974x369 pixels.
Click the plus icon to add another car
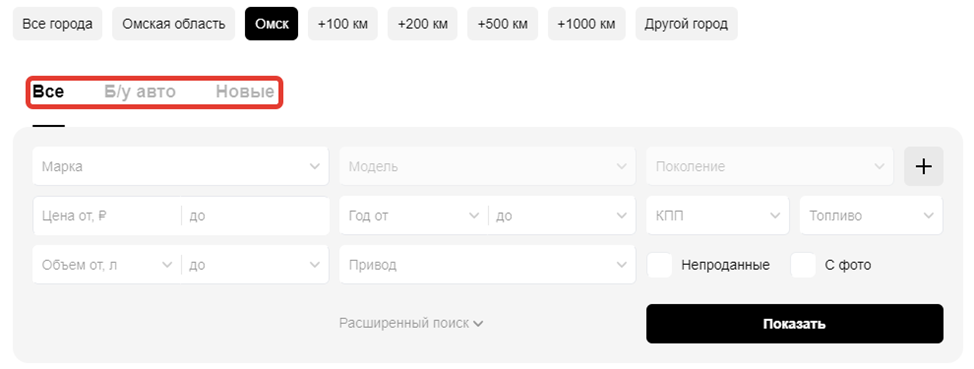[x=923, y=166]
